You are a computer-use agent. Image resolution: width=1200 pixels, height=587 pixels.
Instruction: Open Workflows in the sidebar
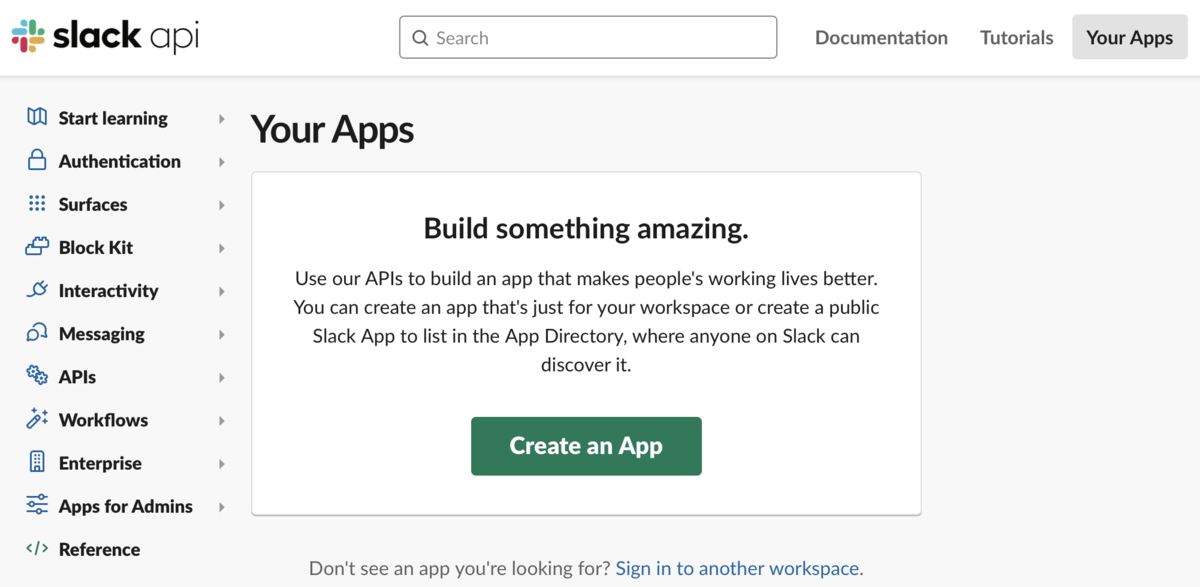pyautogui.click(x=103, y=419)
